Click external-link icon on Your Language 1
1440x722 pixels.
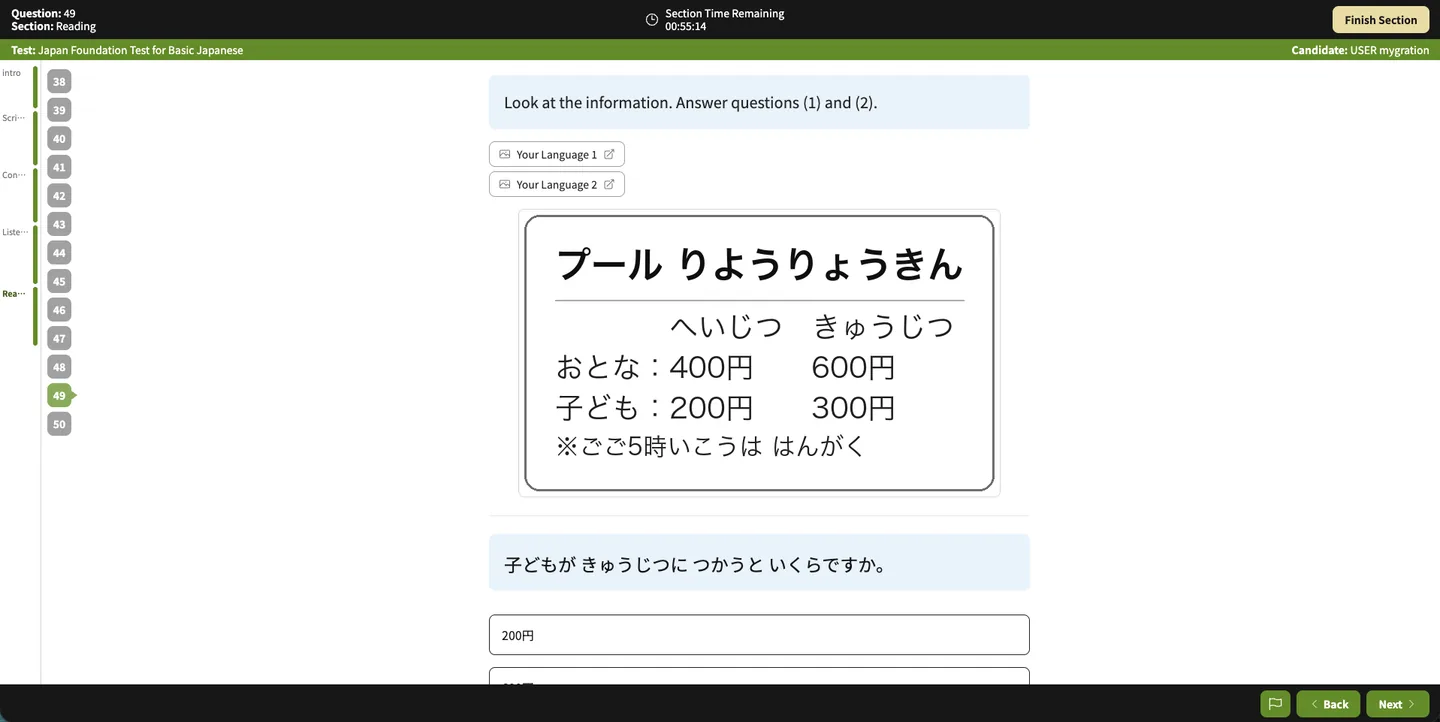609,154
